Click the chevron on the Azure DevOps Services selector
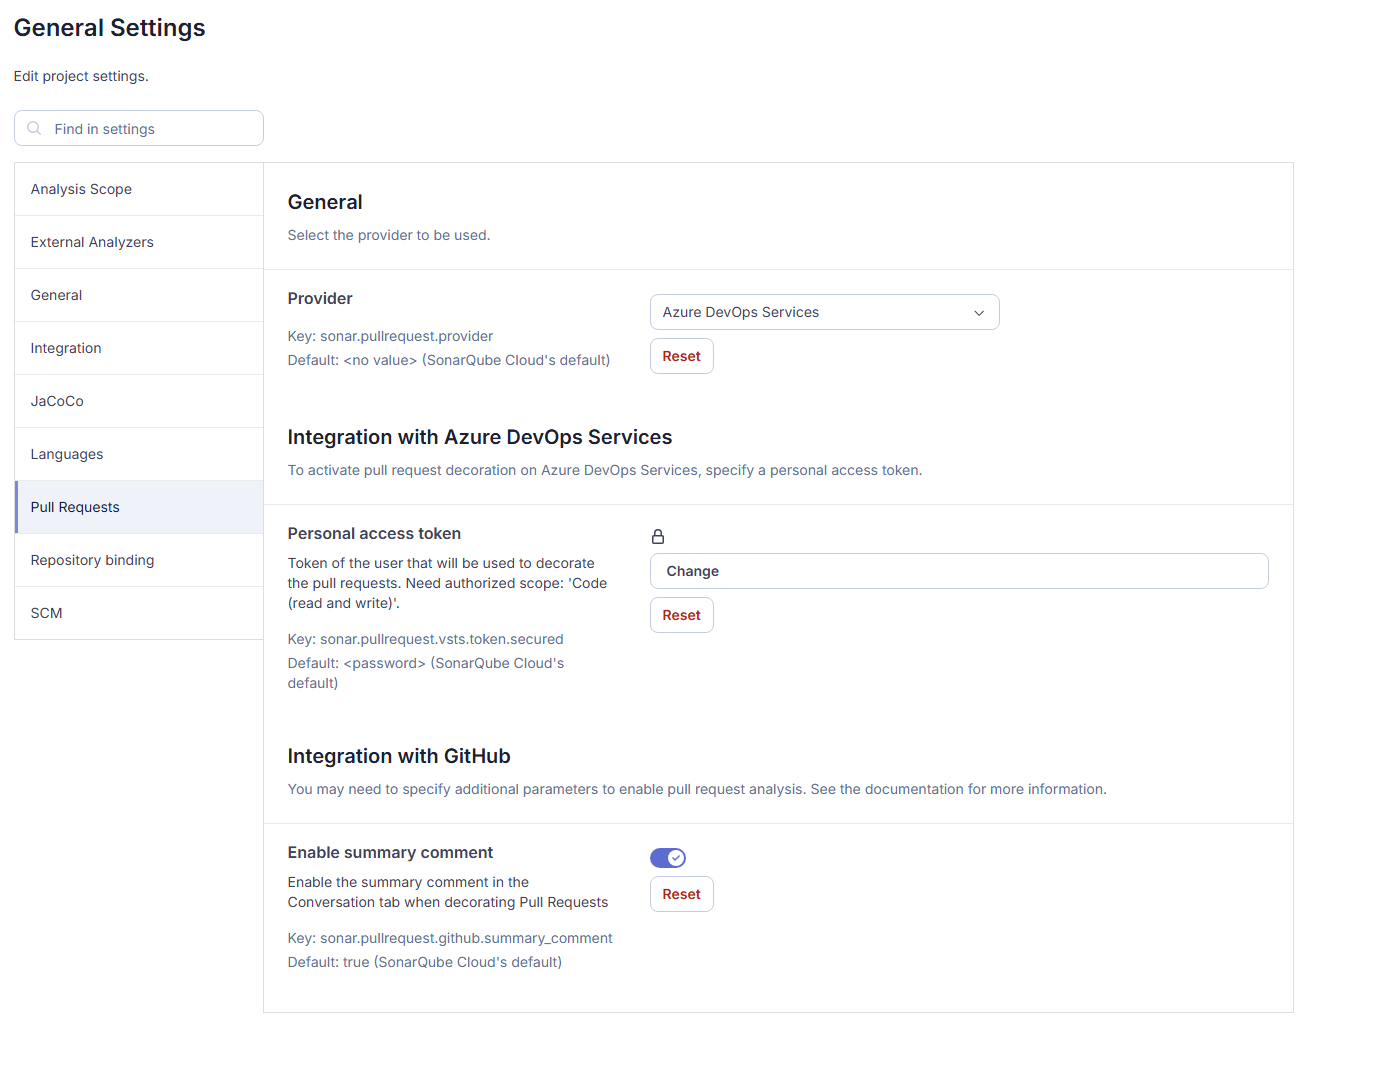The image size is (1390, 1086). (979, 312)
